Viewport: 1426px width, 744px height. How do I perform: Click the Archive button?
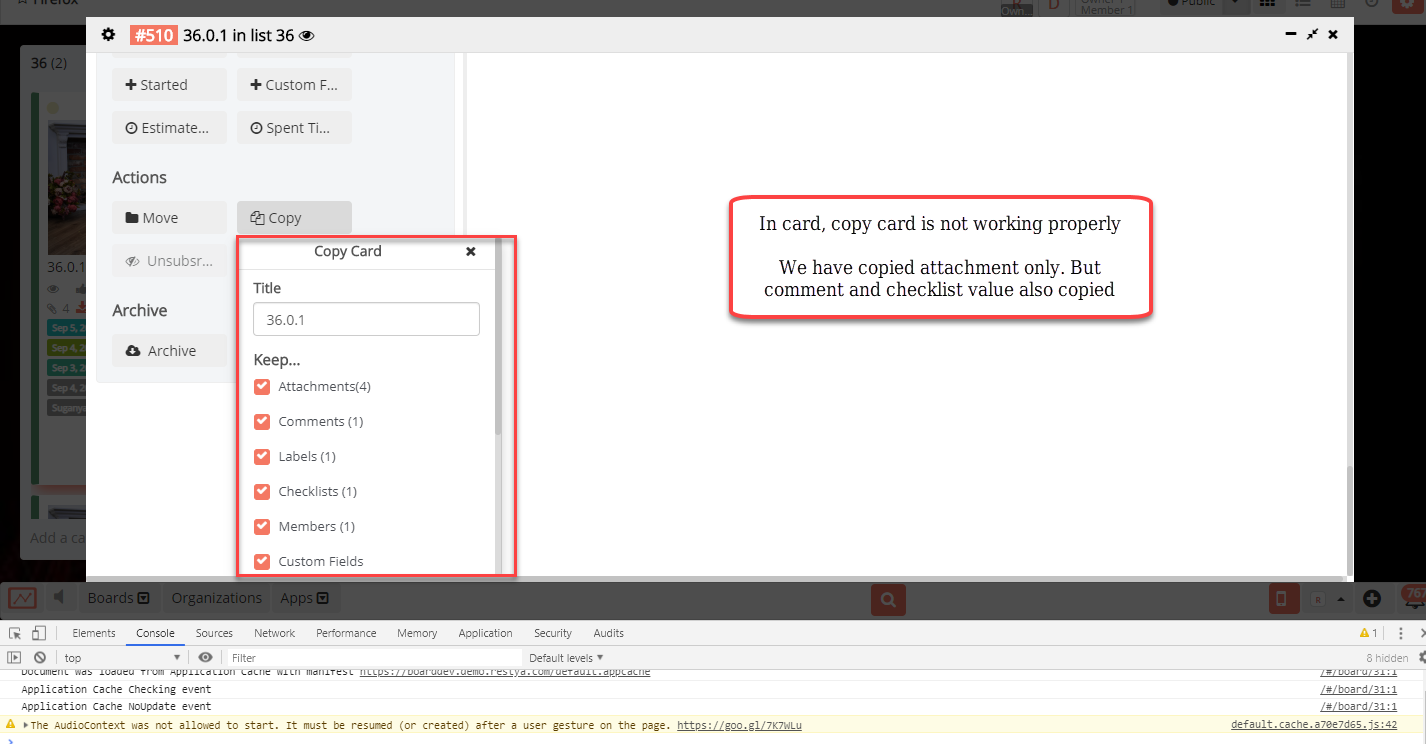169,350
